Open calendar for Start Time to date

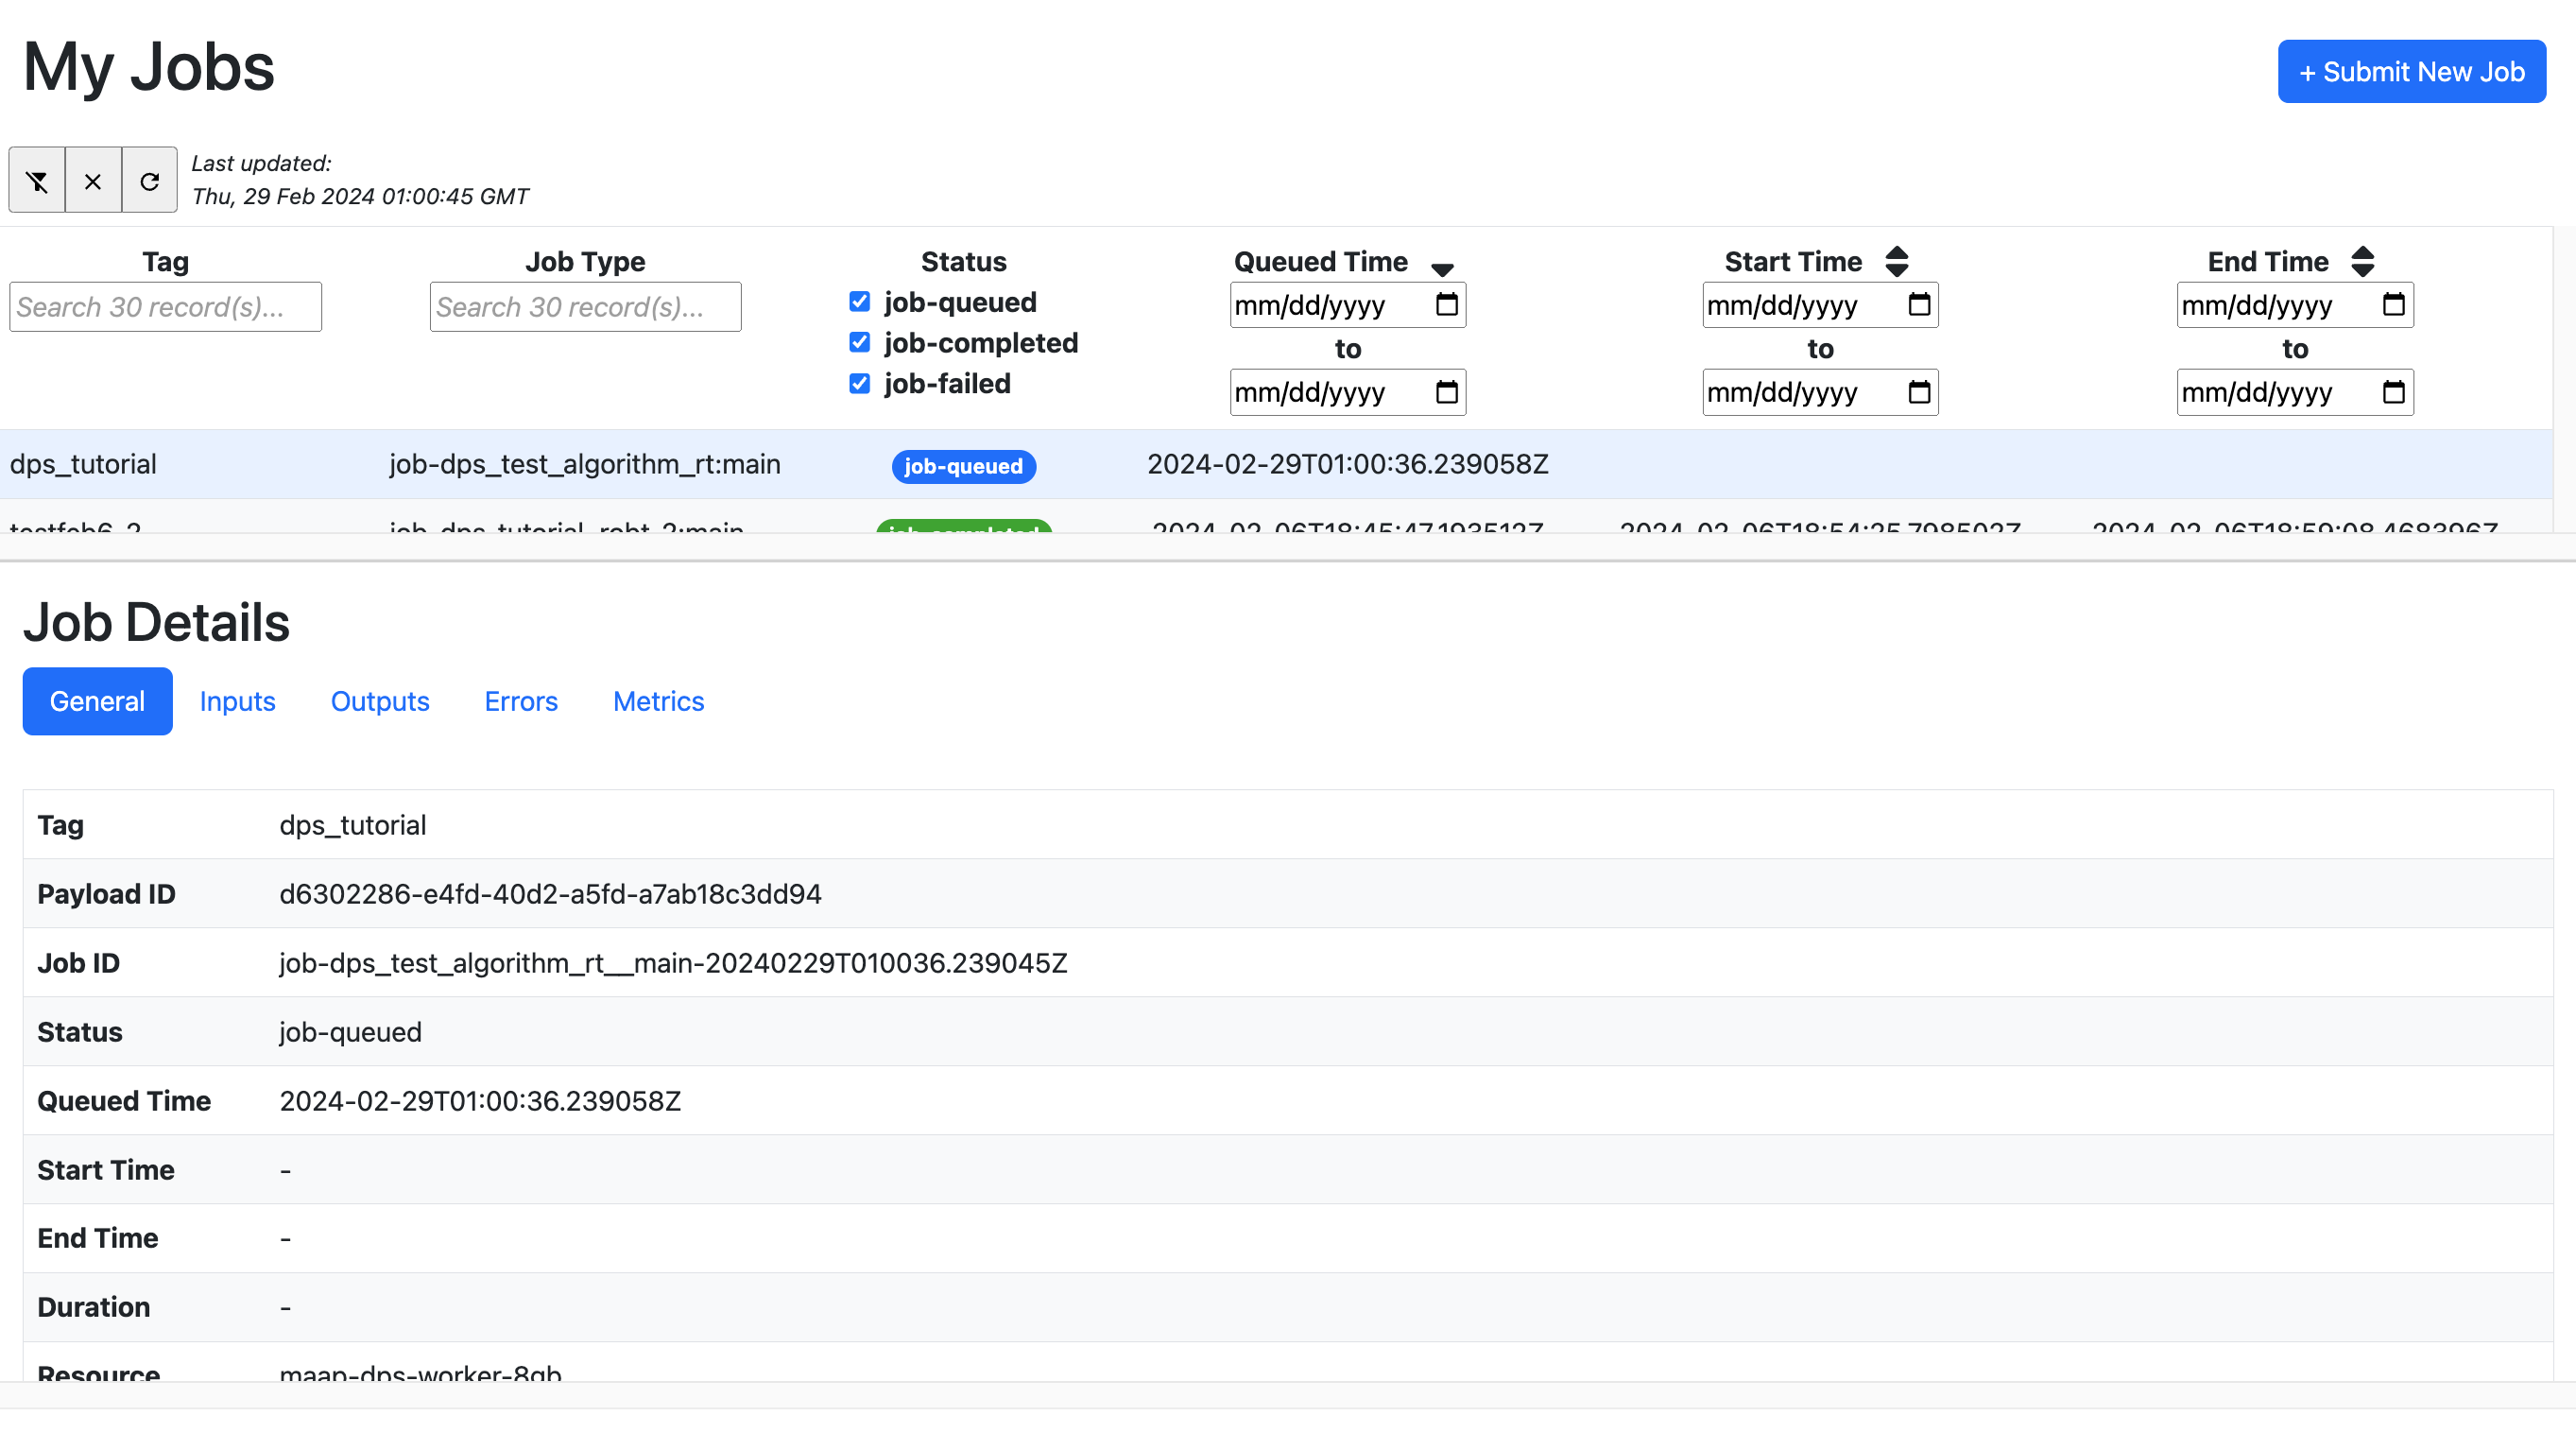click(x=1919, y=391)
